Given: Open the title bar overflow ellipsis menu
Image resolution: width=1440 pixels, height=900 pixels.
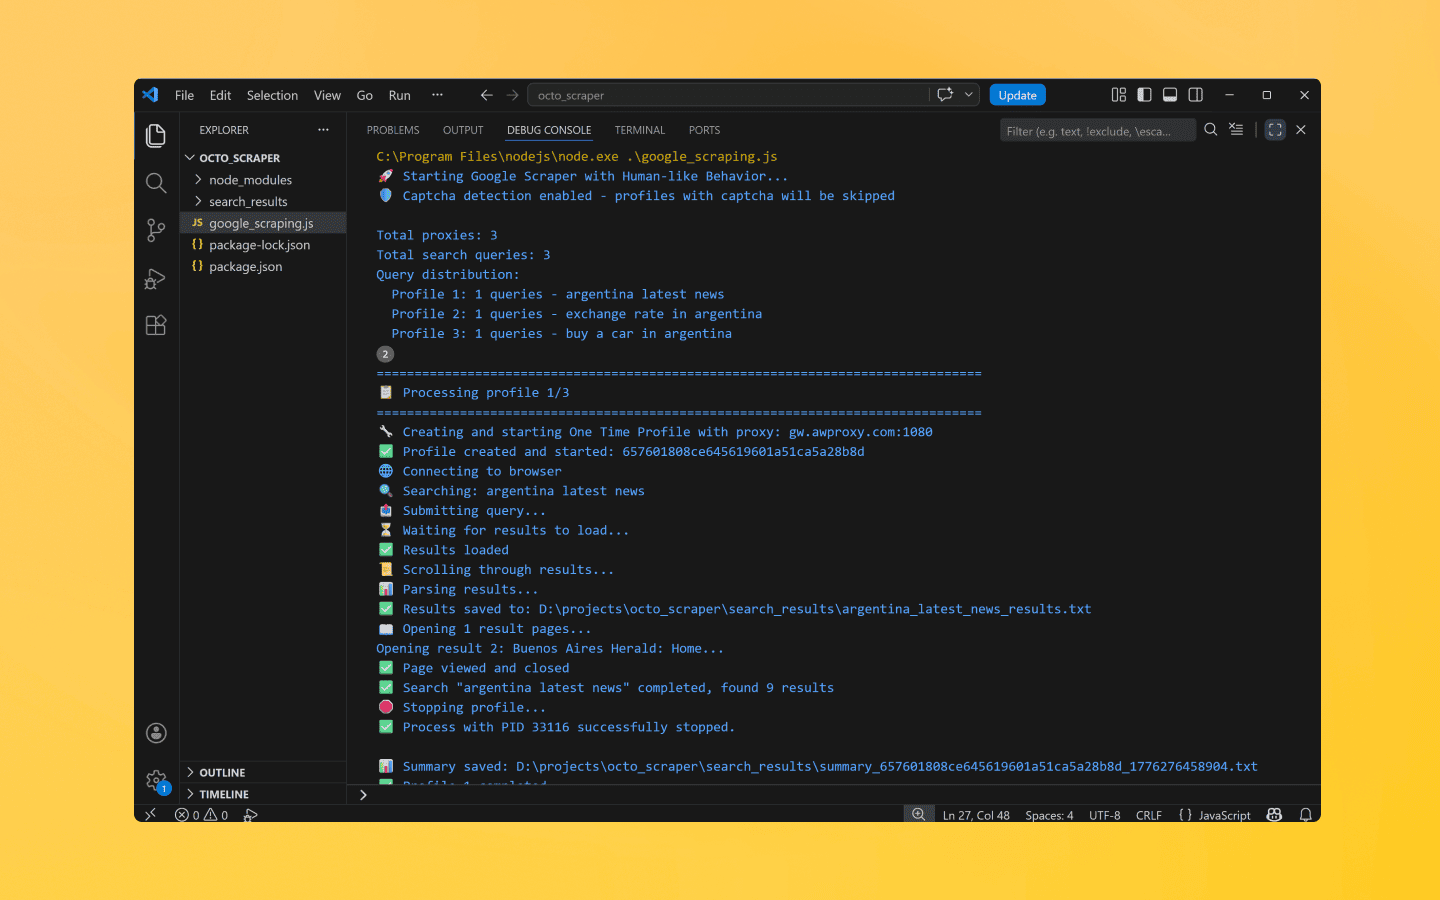Looking at the screenshot, I should pos(437,95).
